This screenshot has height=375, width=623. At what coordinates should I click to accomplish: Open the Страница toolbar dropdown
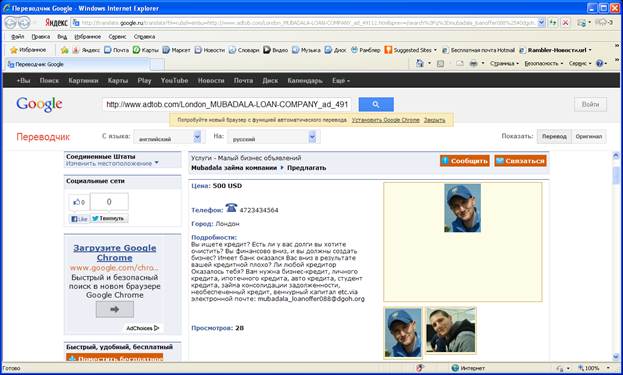click(x=504, y=63)
